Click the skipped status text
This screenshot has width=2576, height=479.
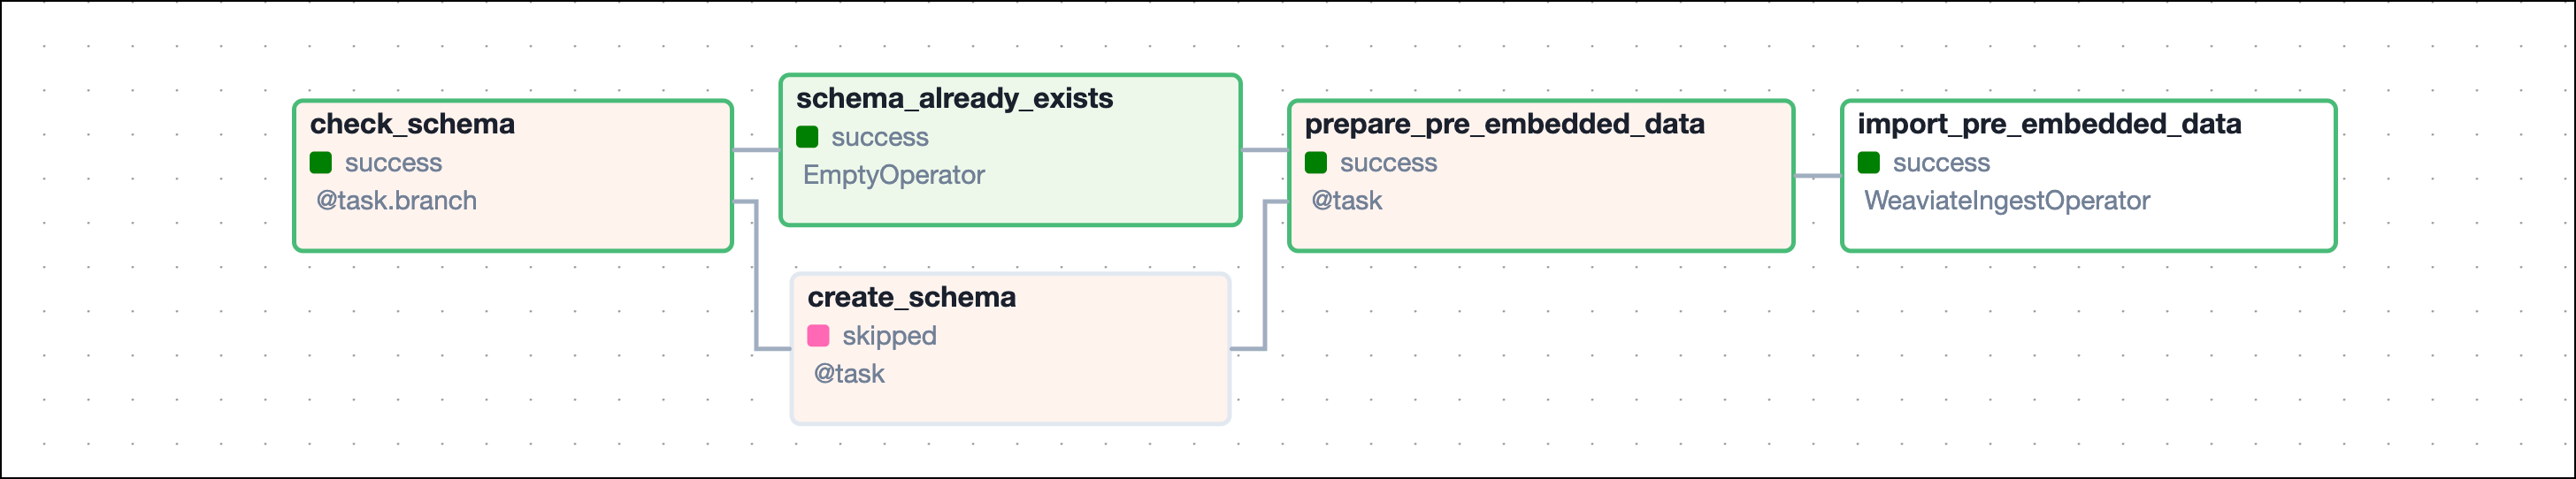click(x=889, y=336)
